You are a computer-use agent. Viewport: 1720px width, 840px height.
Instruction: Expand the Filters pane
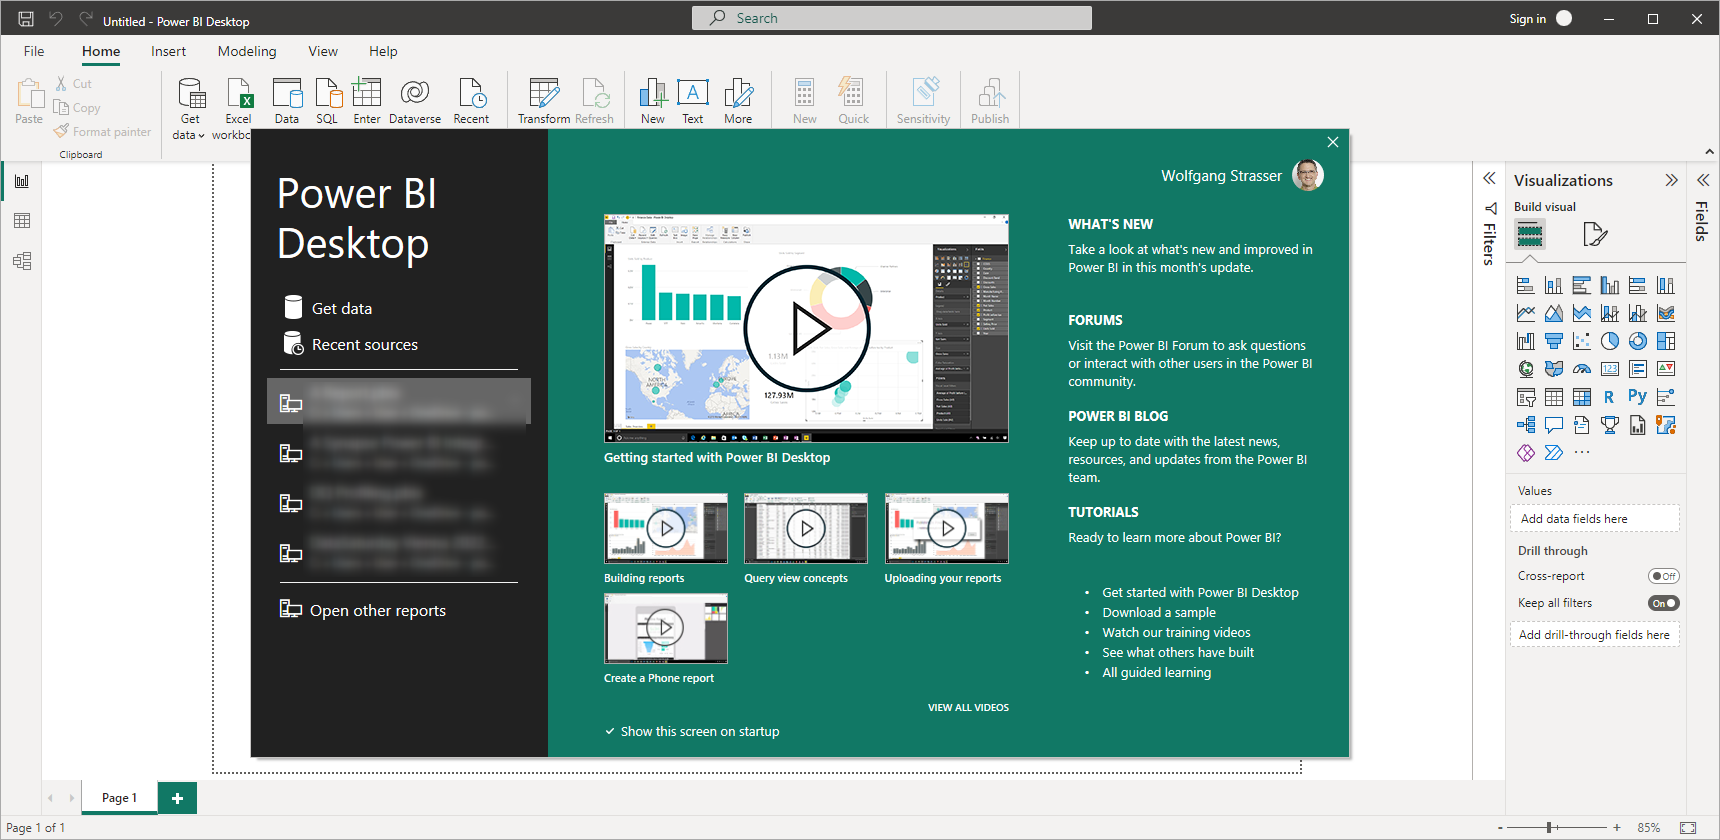coord(1489,179)
